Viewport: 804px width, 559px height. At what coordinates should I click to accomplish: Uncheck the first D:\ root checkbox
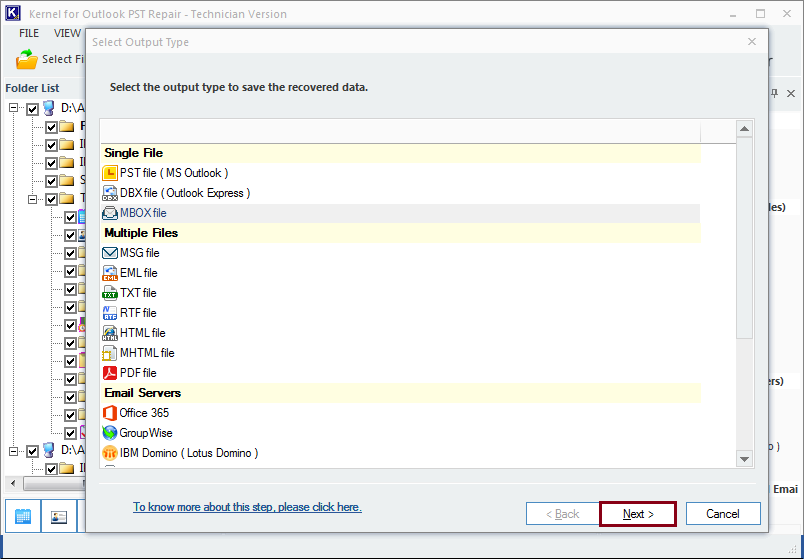pos(32,109)
